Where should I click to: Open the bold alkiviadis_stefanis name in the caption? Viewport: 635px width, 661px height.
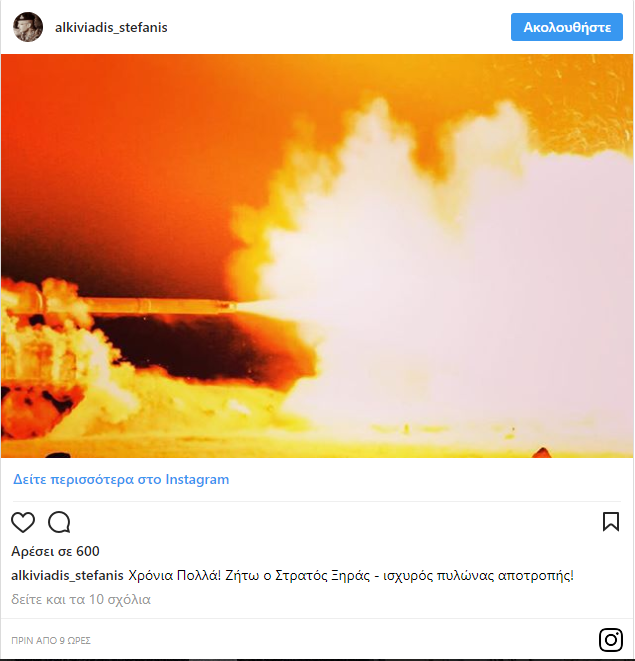[x=67, y=575]
